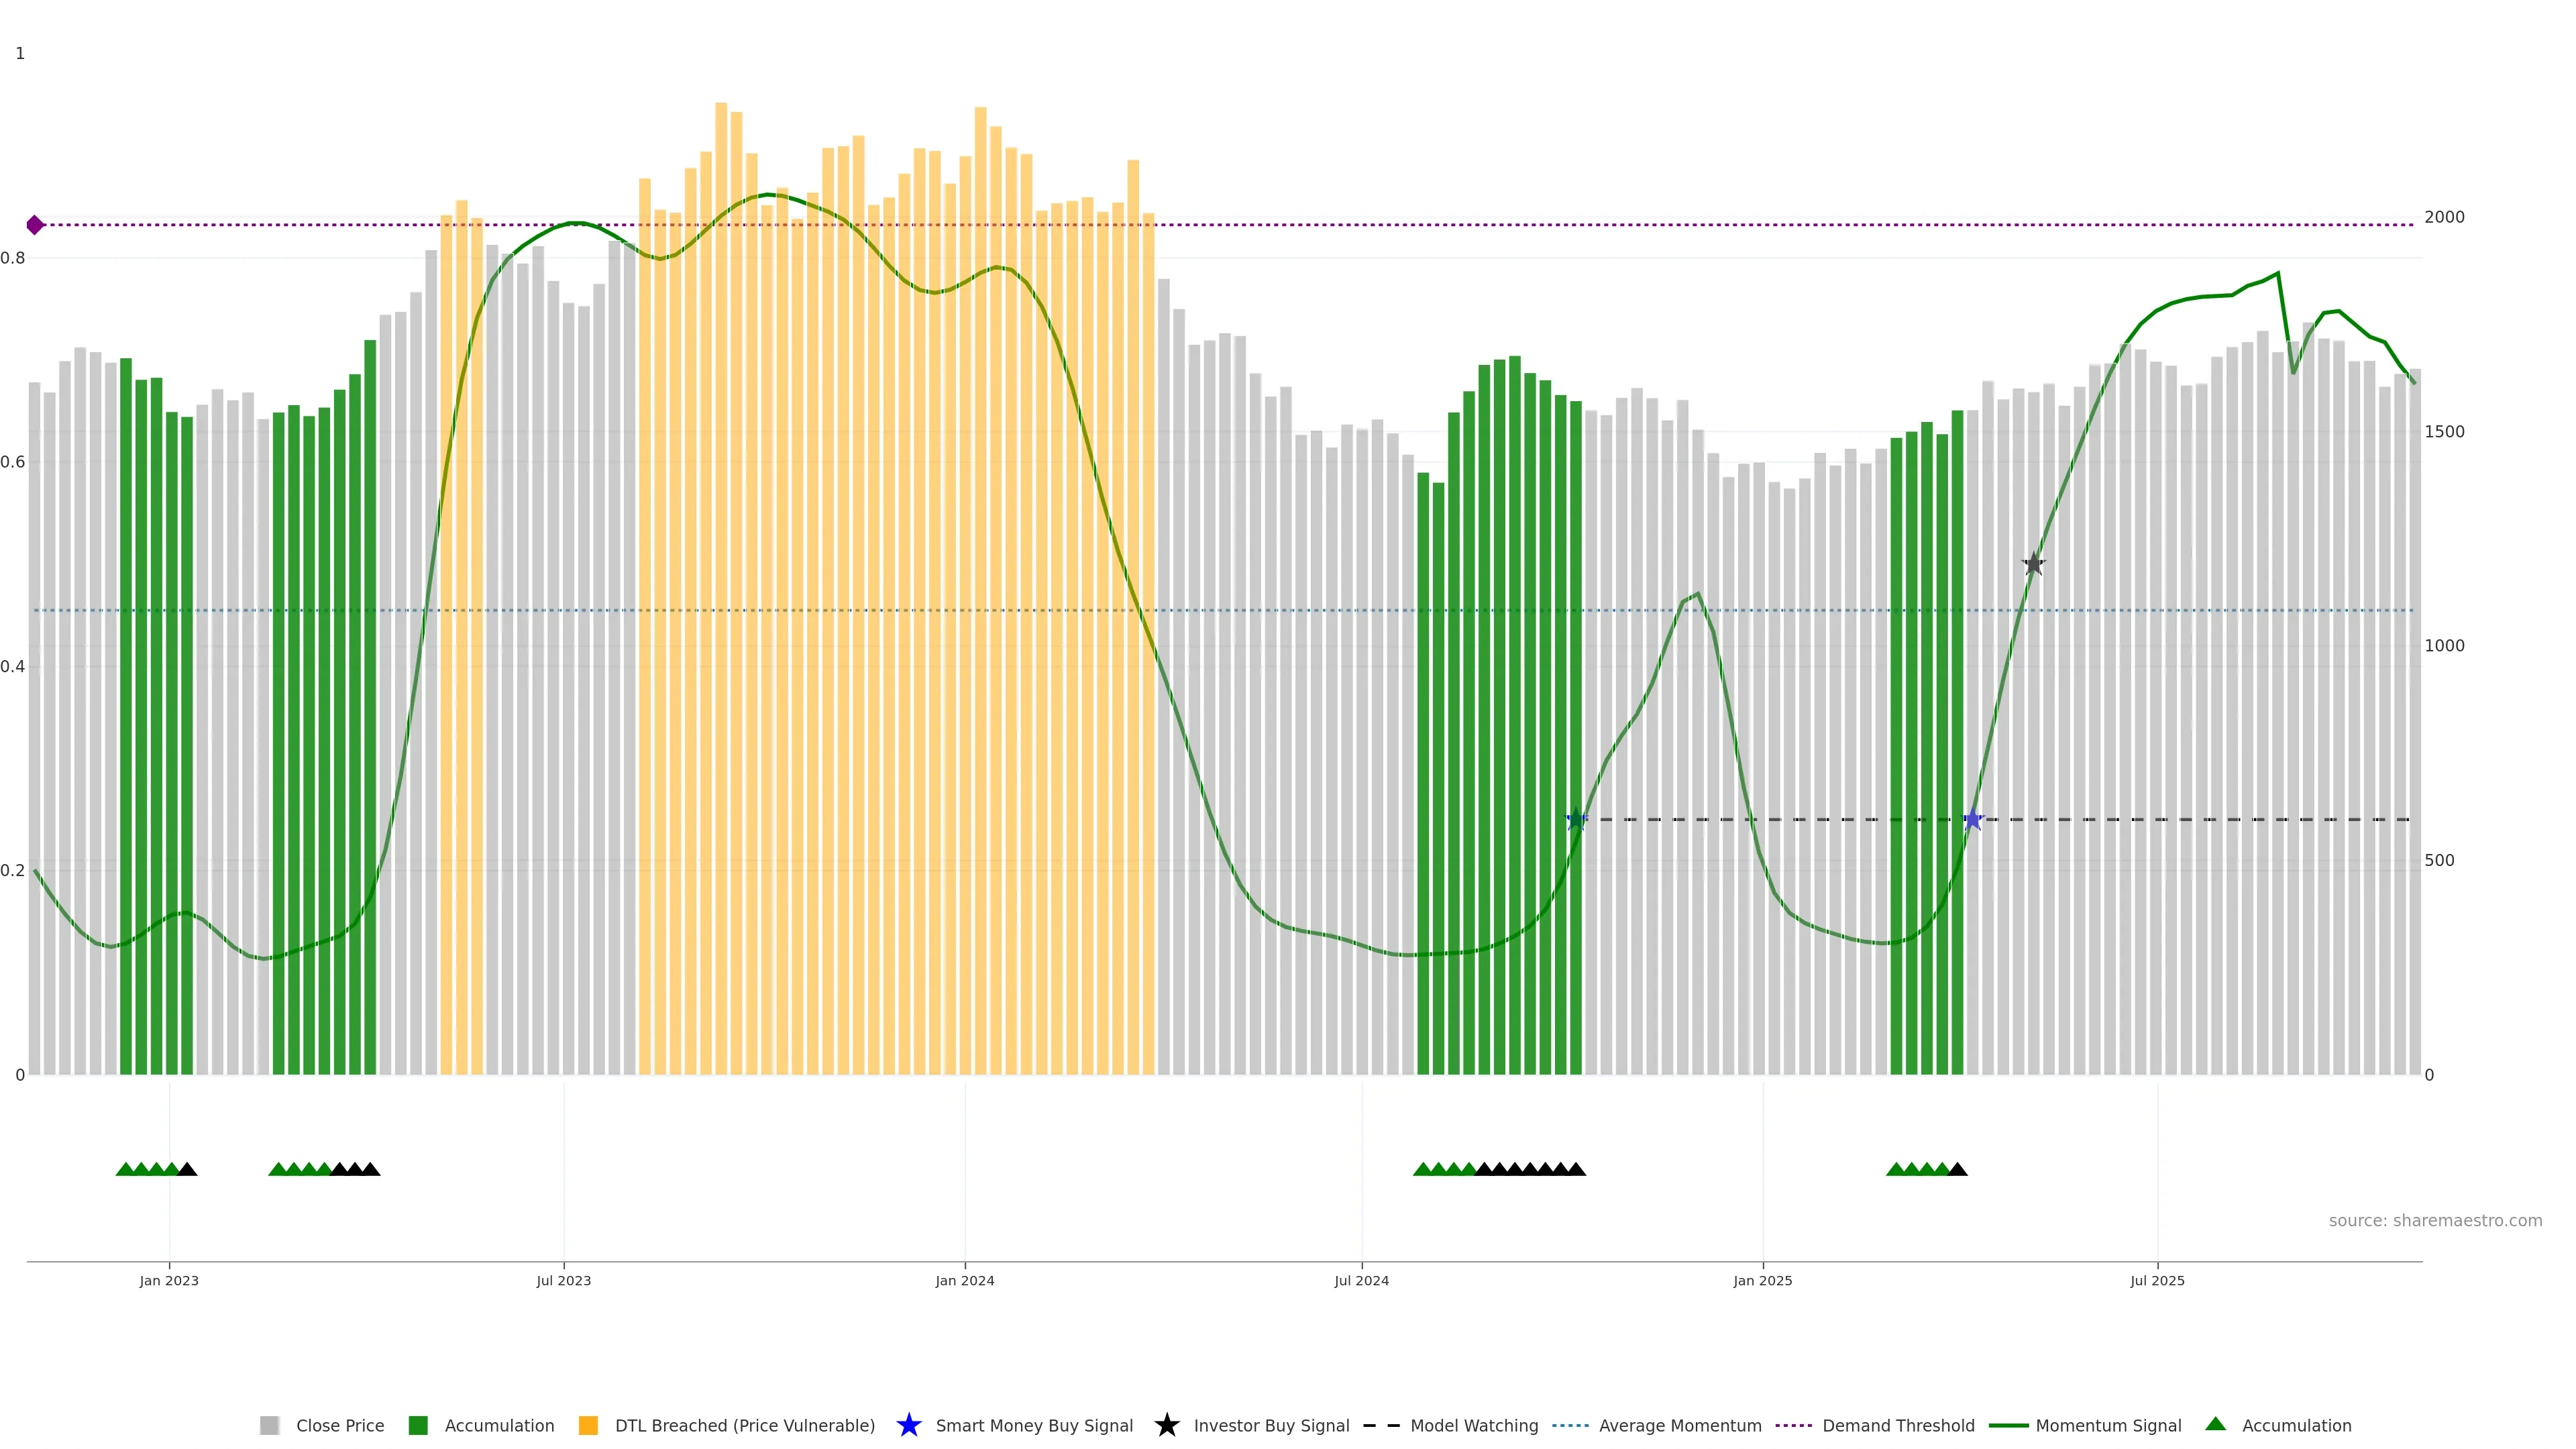The image size is (2576, 1449).
Task: Click the black Investor Buy Signal star on chart
Action: pyautogui.click(x=2033, y=564)
